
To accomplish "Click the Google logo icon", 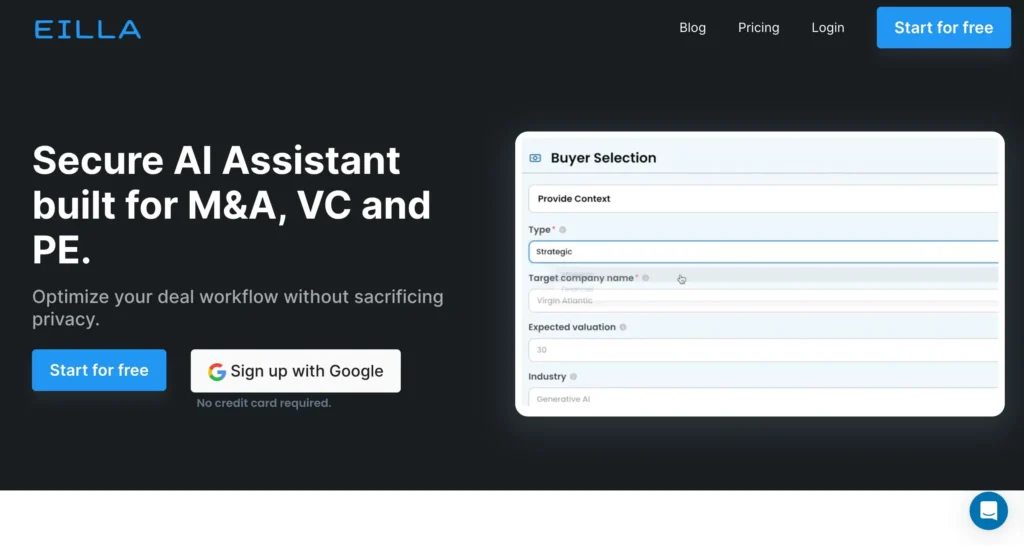I will coord(217,371).
